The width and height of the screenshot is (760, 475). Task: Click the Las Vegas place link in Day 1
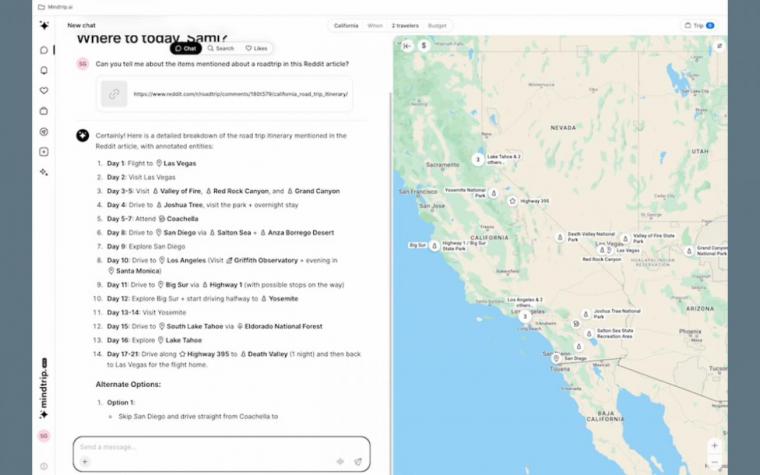[176, 163]
